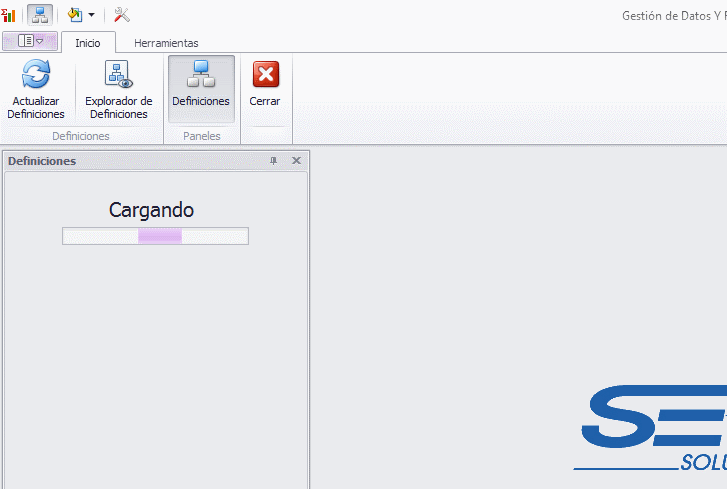Switch to the Herramientas tab
The image size is (727, 489).
pyautogui.click(x=166, y=43)
